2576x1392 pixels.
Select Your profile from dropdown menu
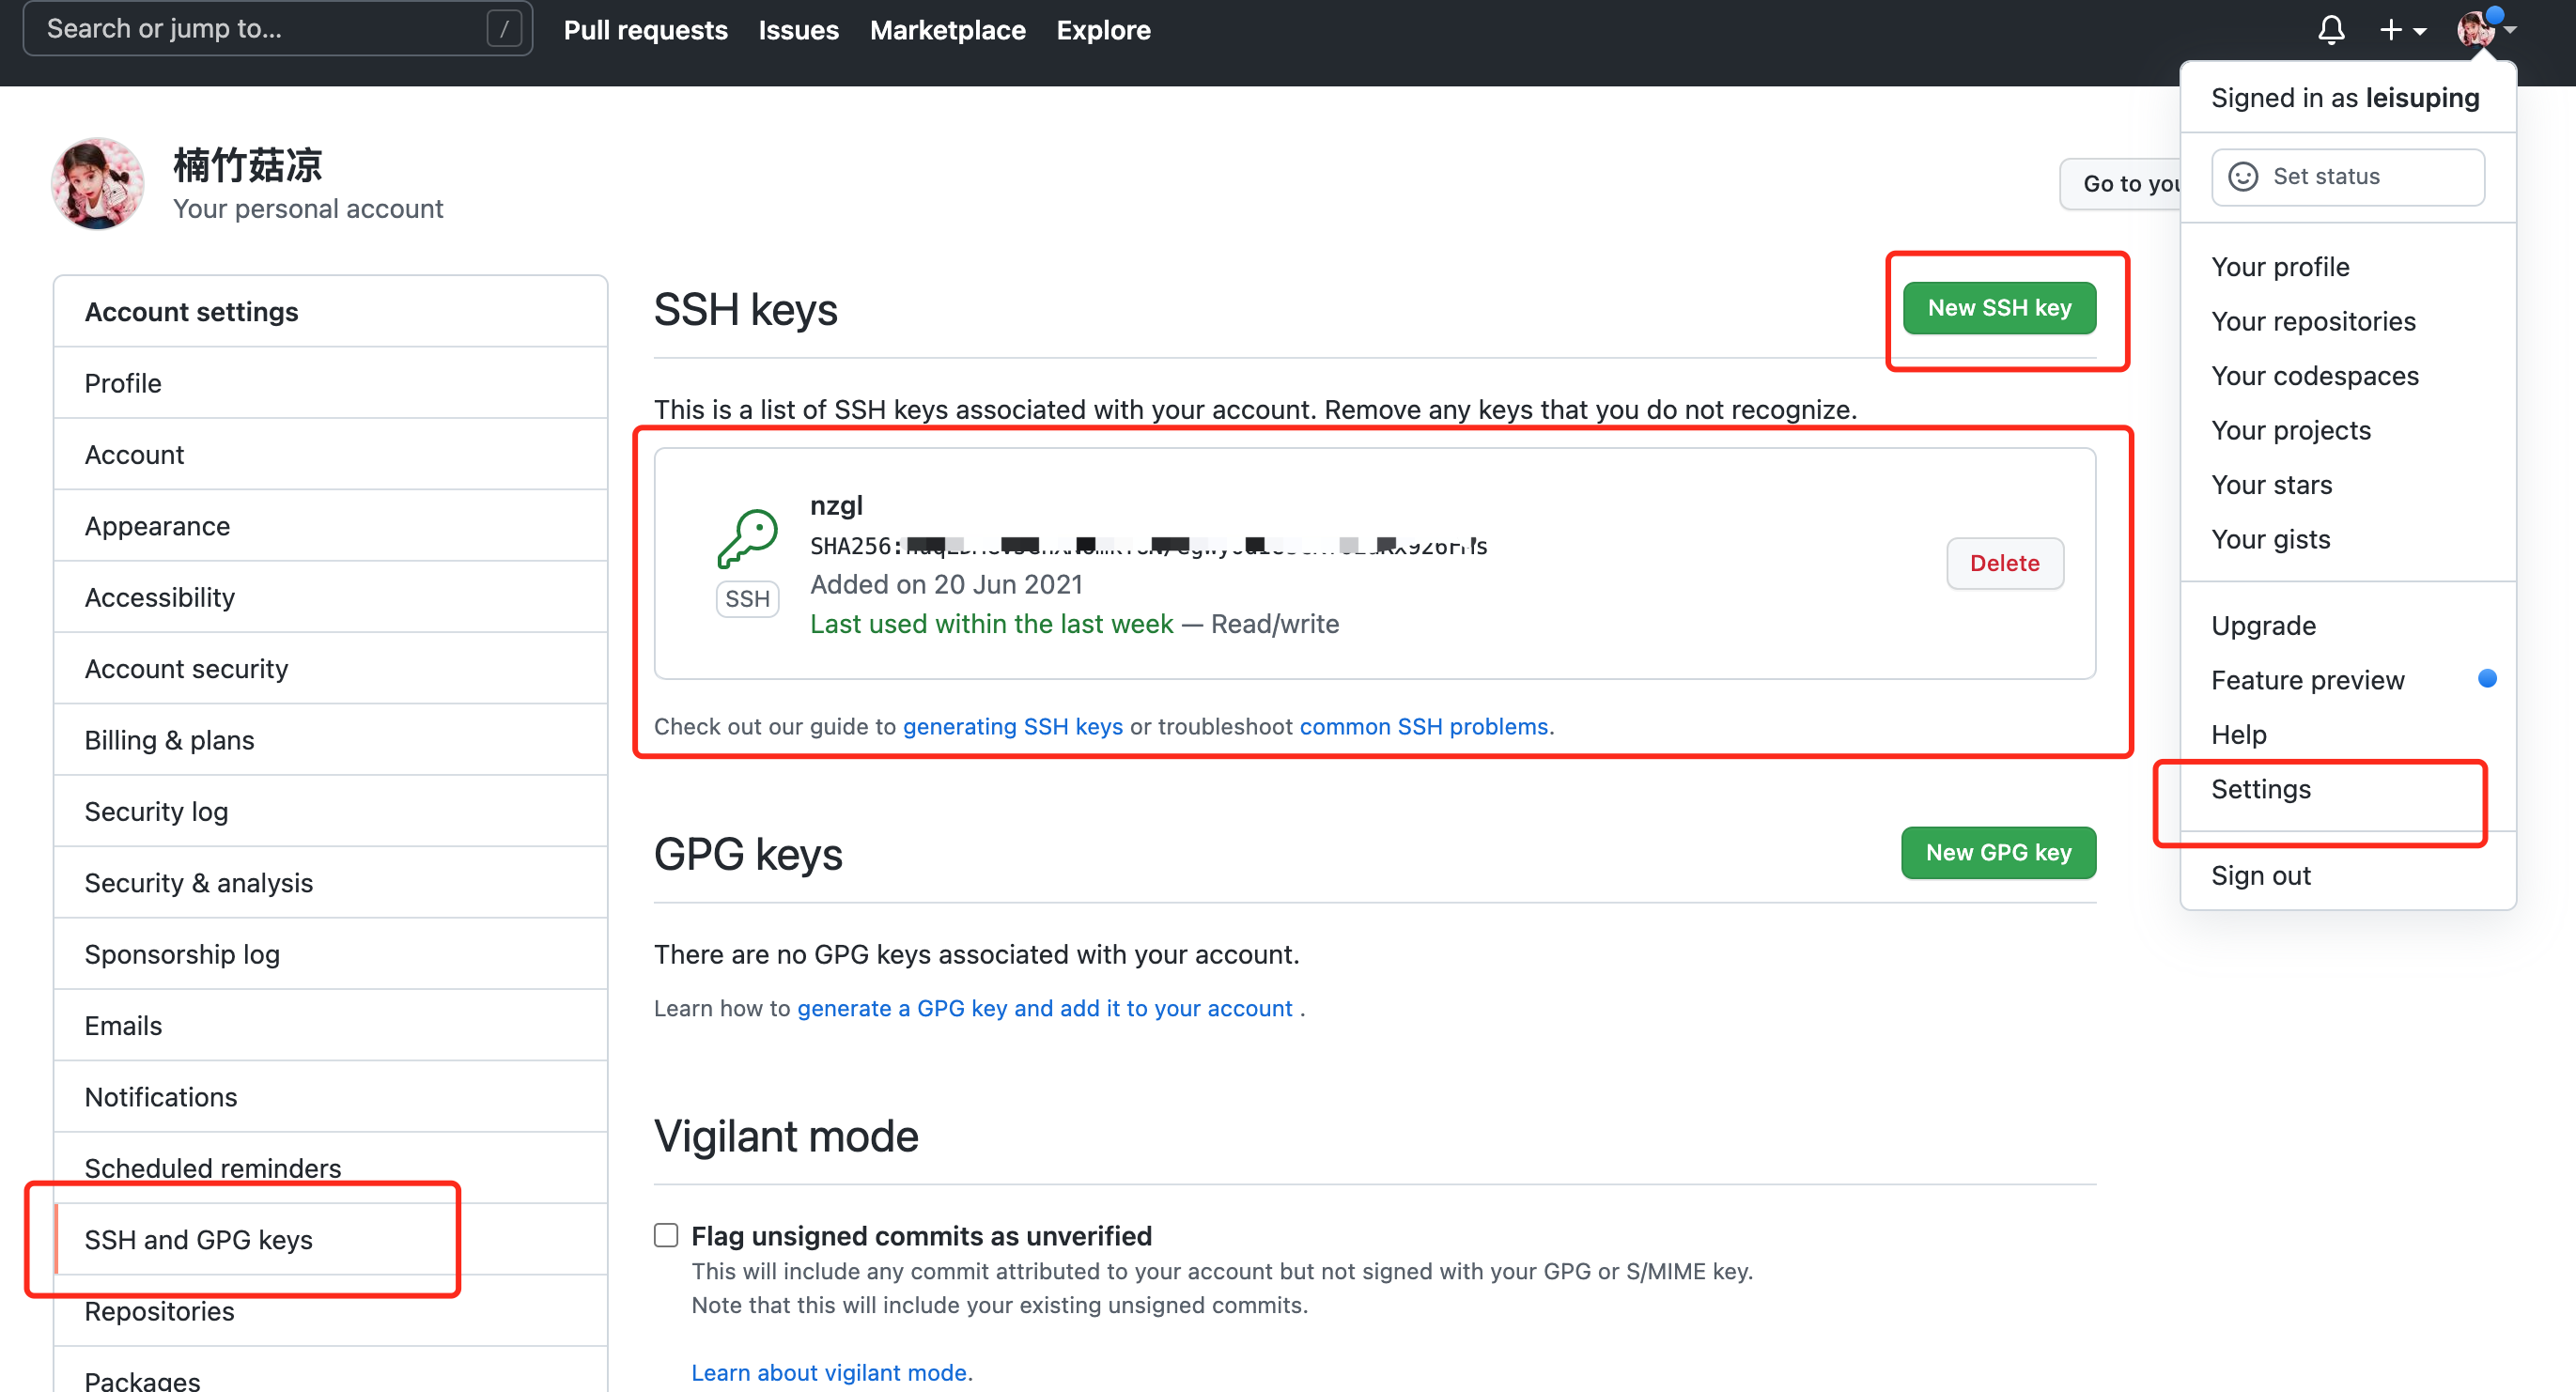point(2278,266)
